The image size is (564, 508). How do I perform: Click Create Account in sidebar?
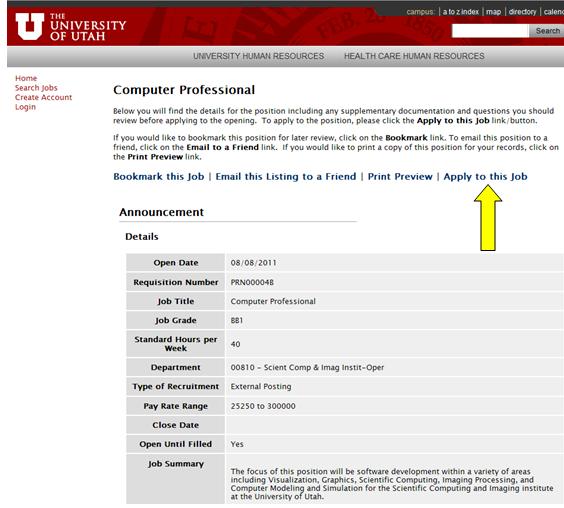click(x=44, y=97)
